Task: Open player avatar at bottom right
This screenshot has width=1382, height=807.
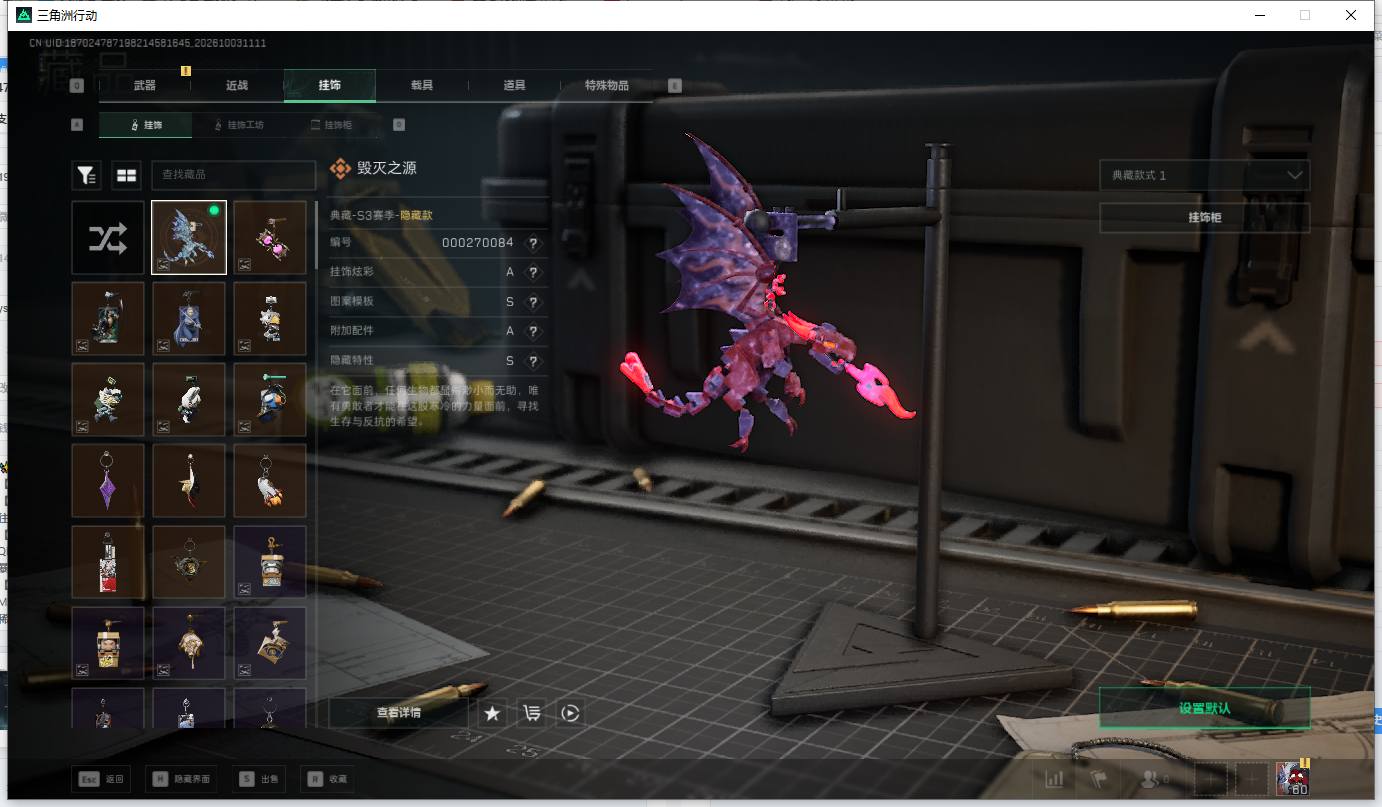Action: 1292,778
